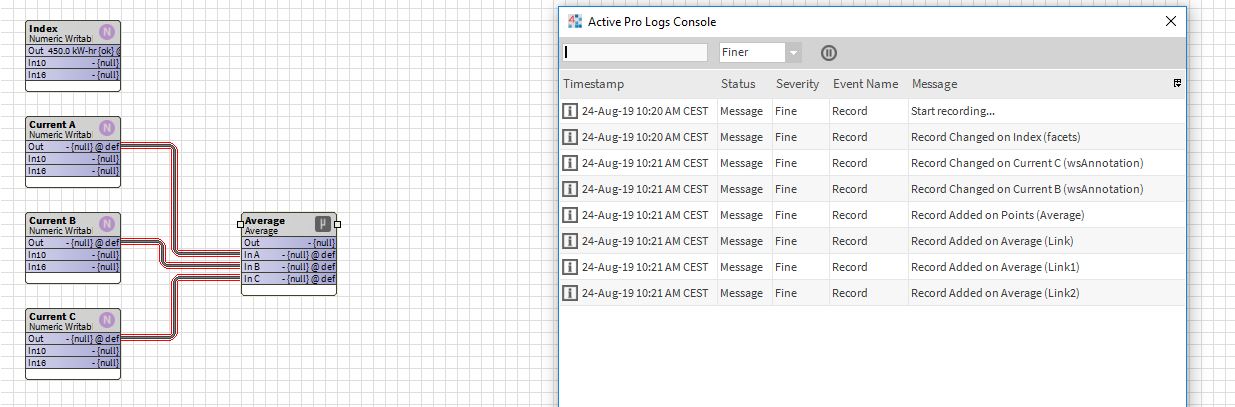Click info icon of Average (Link2) row
Screen dimensions: 1235x407
pyautogui.click(x=570, y=293)
